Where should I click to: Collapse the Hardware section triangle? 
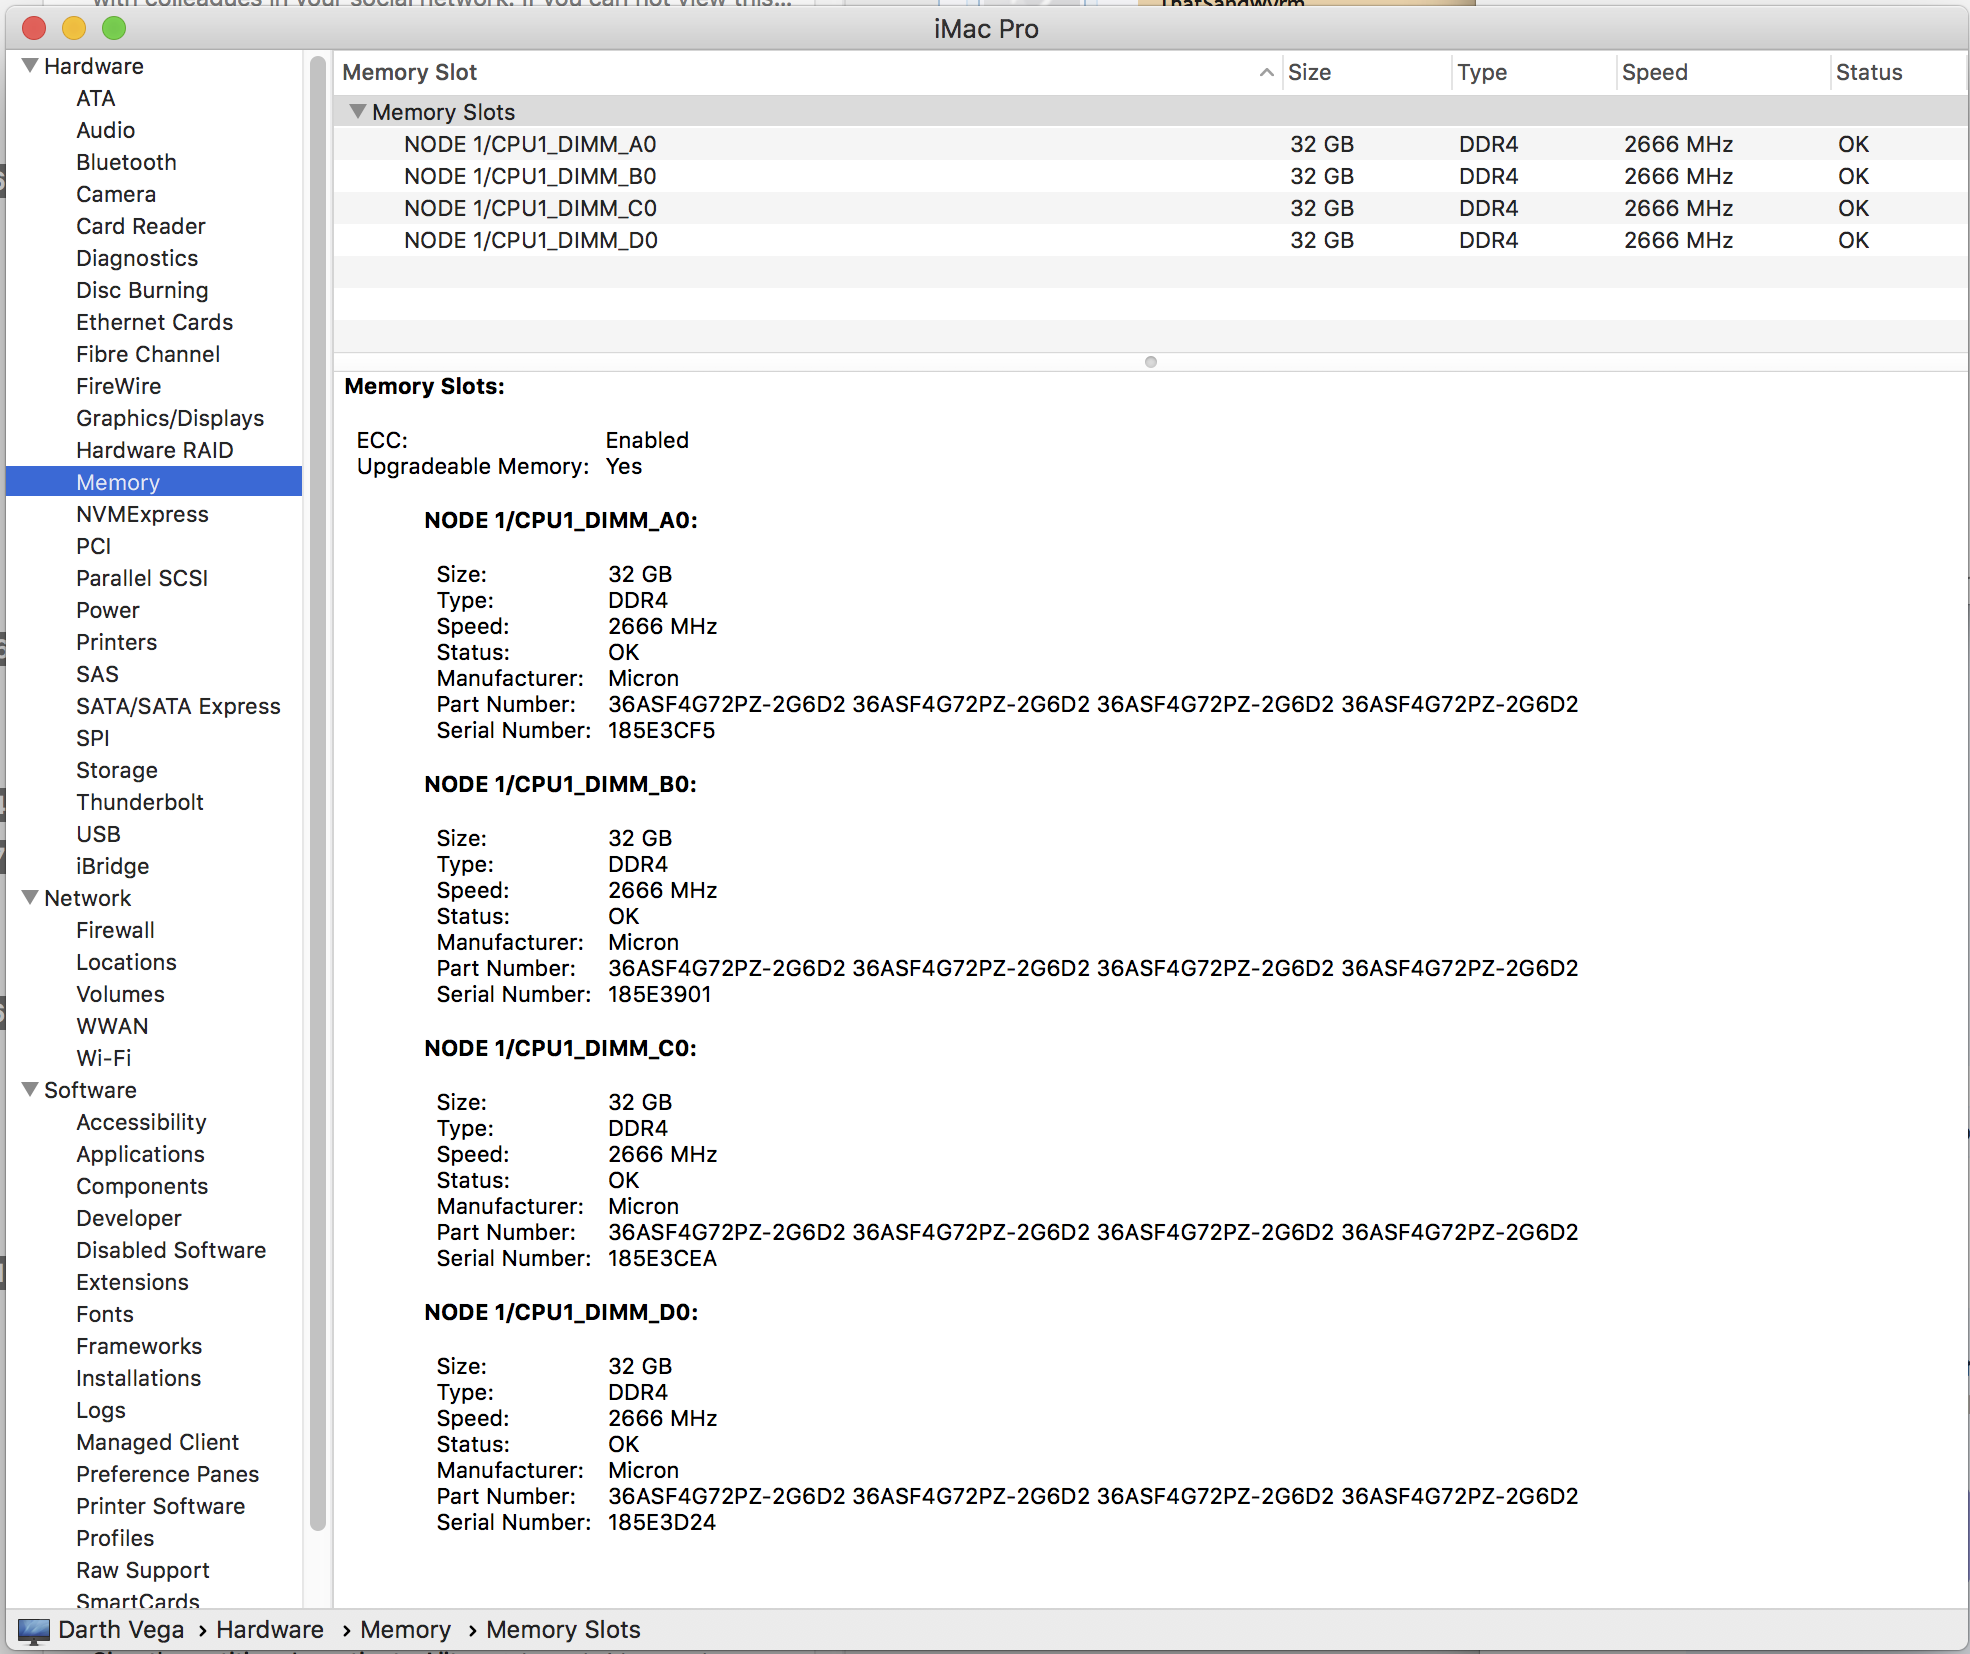tap(30, 66)
